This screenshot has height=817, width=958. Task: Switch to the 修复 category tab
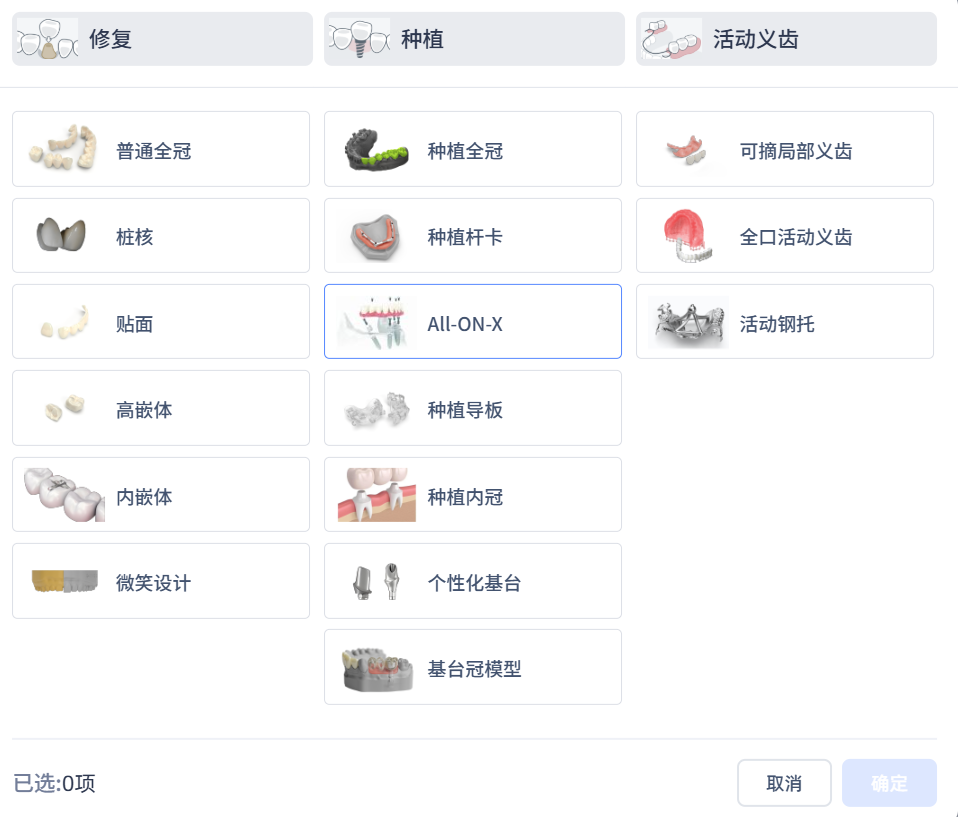(162, 39)
